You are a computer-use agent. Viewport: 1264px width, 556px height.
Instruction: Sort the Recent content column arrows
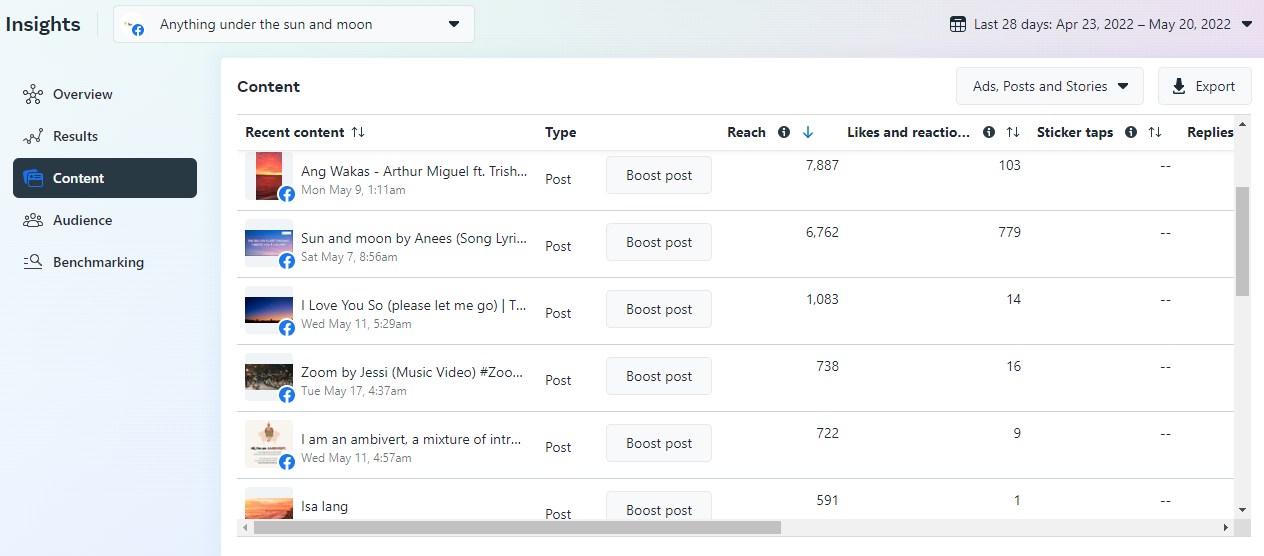click(358, 132)
